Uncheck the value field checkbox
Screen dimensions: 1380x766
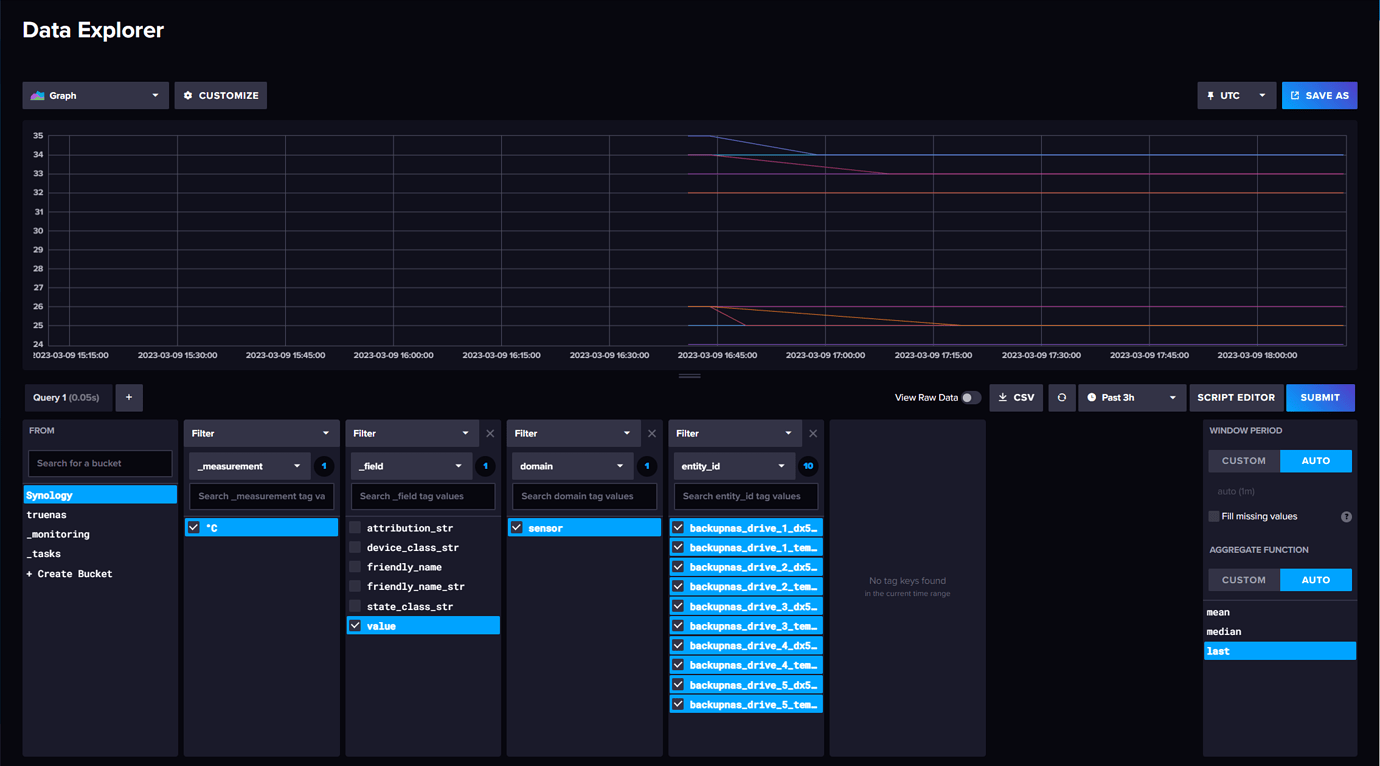click(x=355, y=625)
